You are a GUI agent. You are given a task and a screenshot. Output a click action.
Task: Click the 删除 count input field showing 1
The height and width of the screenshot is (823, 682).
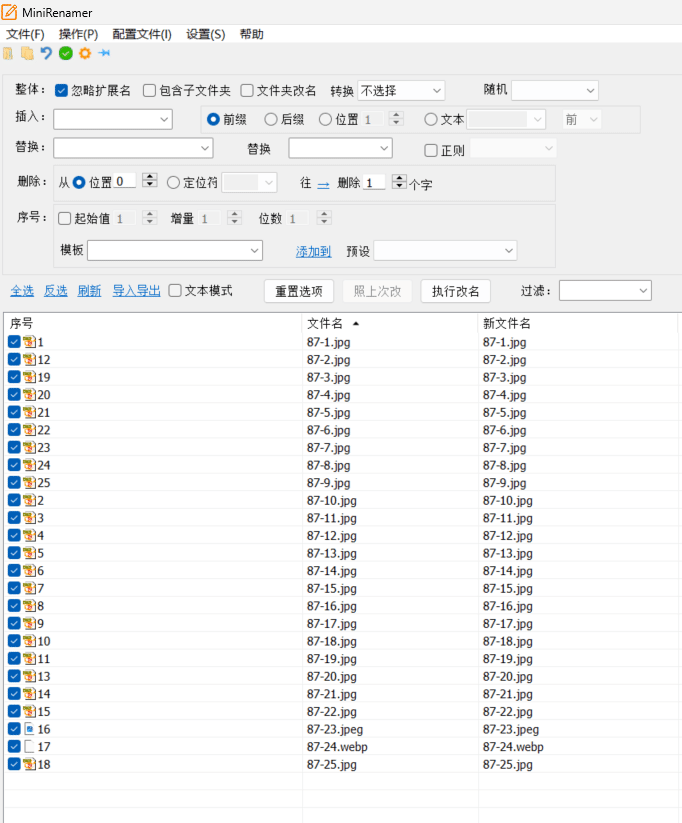click(375, 183)
